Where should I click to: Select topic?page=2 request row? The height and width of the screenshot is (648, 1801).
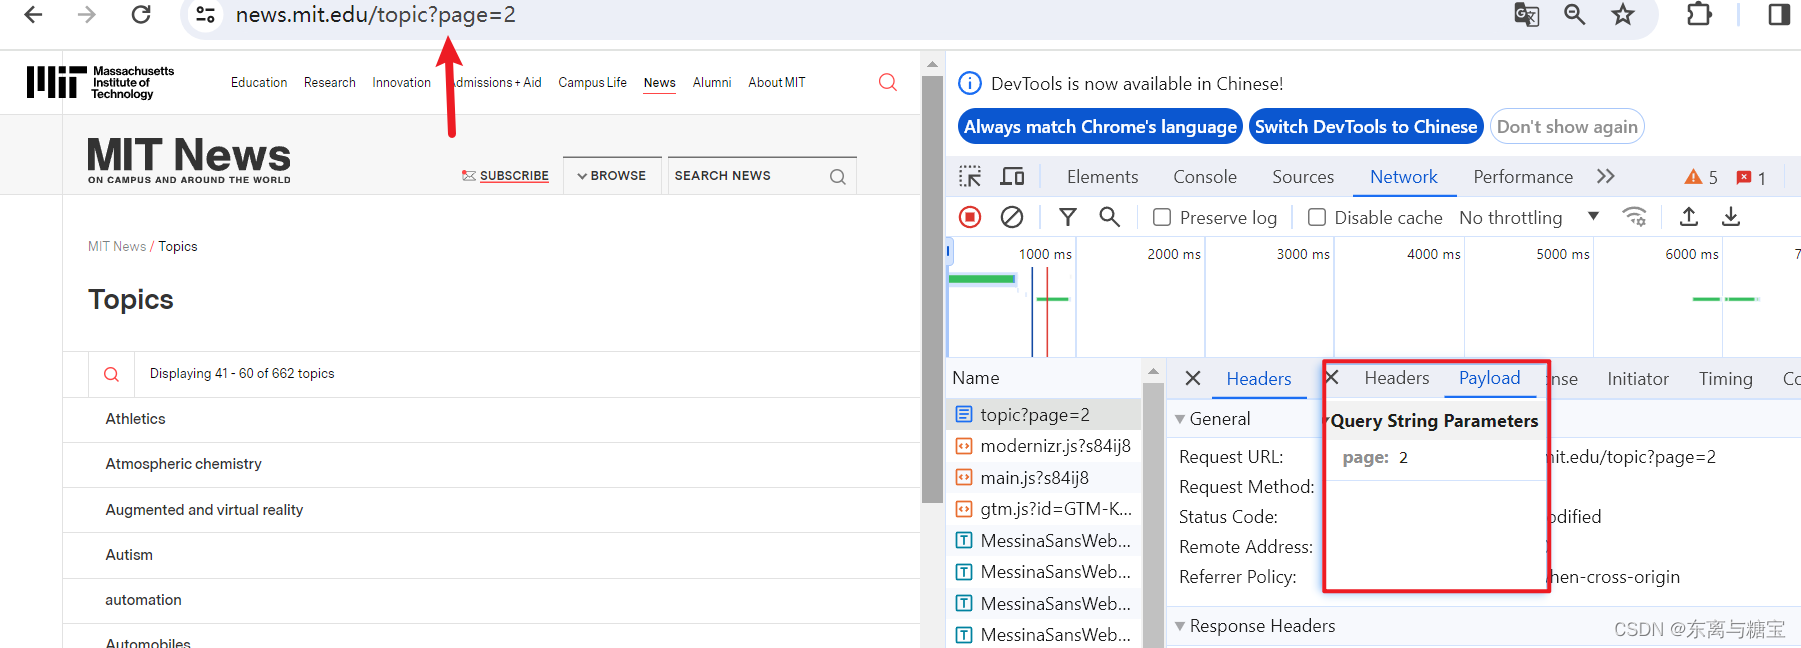(1043, 415)
